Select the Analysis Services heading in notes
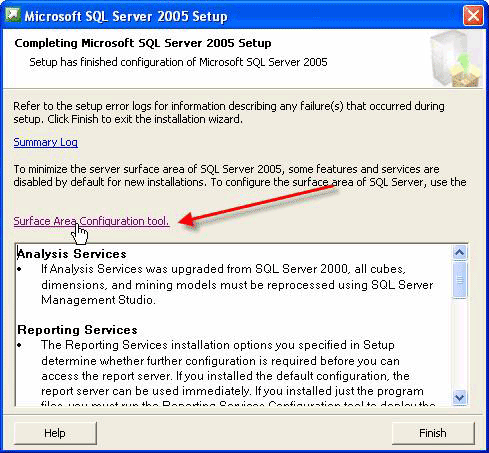The width and height of the screenshot is (489, 453). 72,254
